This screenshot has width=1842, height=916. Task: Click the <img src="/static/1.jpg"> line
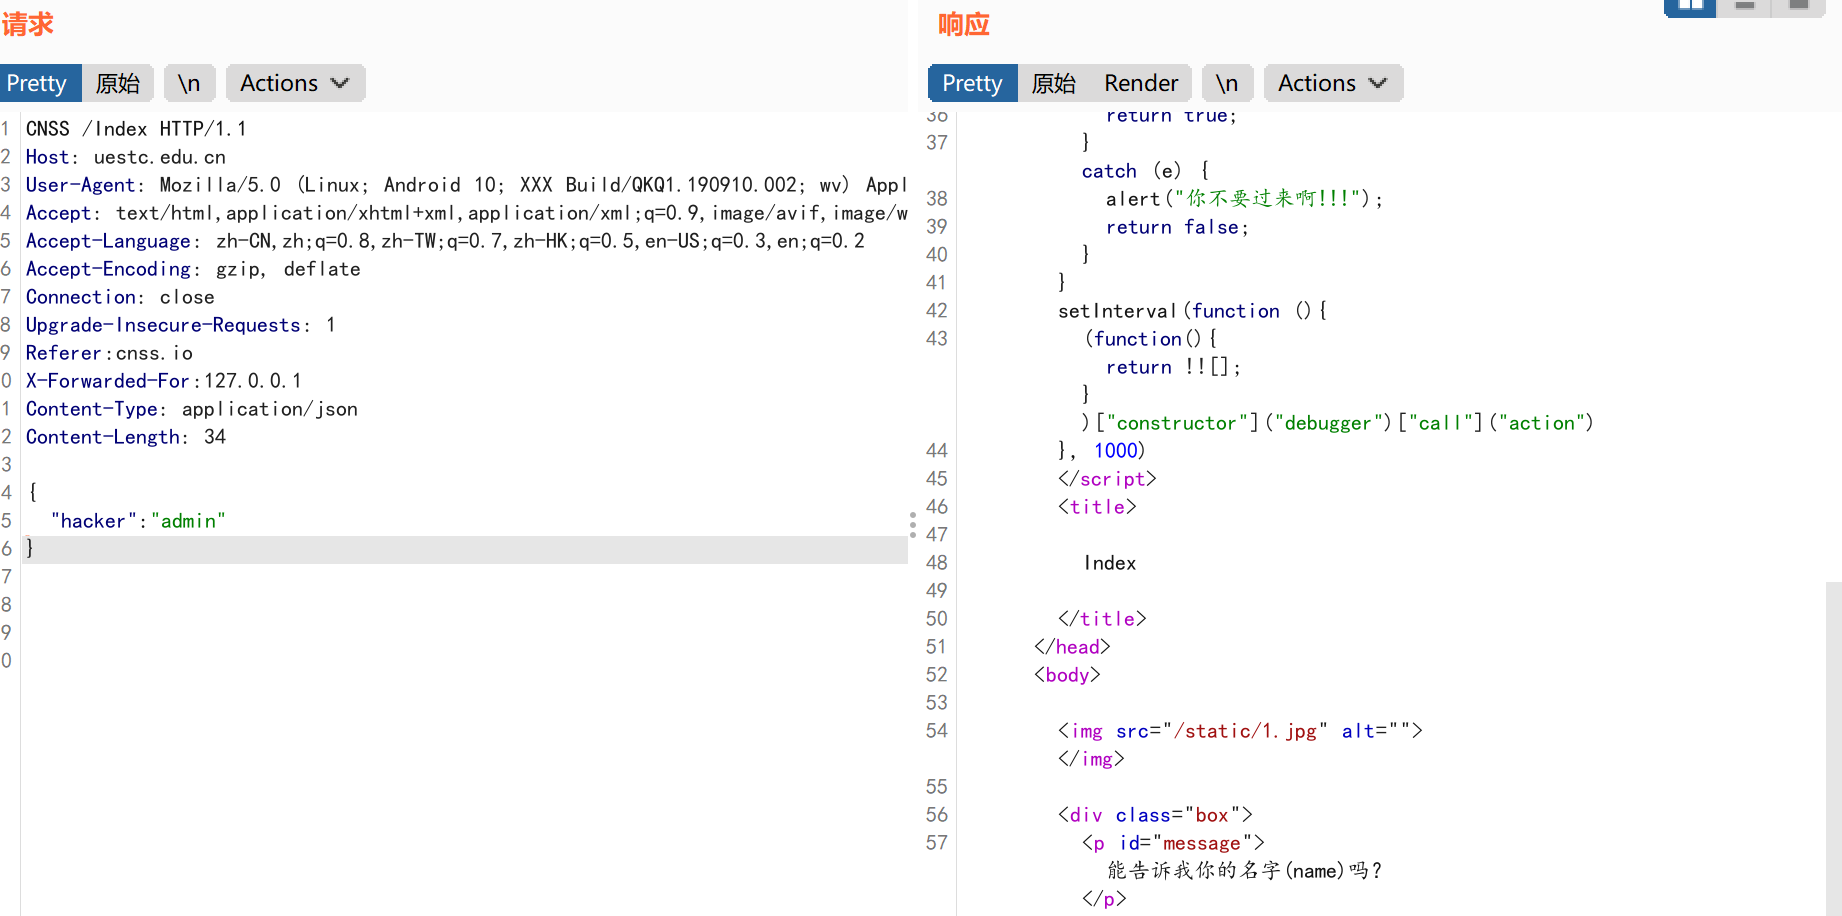(1240, 731)
